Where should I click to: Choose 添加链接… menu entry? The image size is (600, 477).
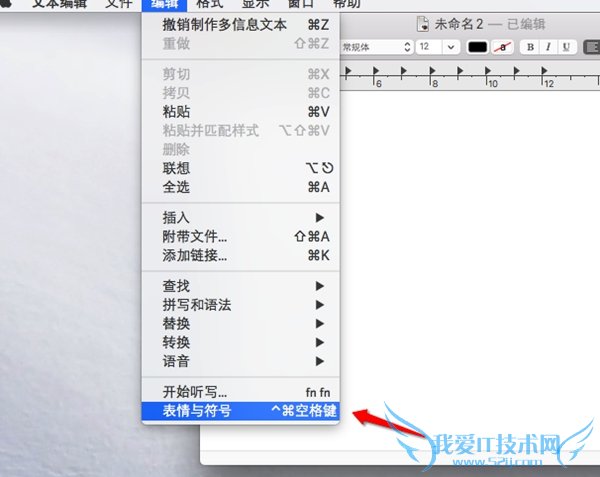click(x=241, y=255)
